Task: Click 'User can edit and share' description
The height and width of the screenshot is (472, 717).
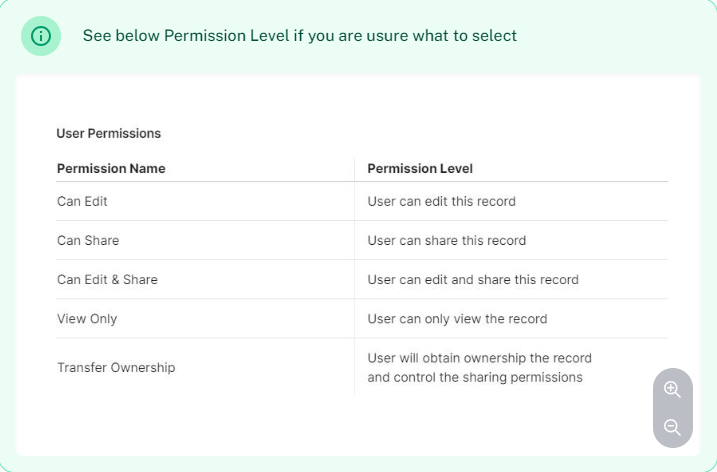Action: pos(473,279)
